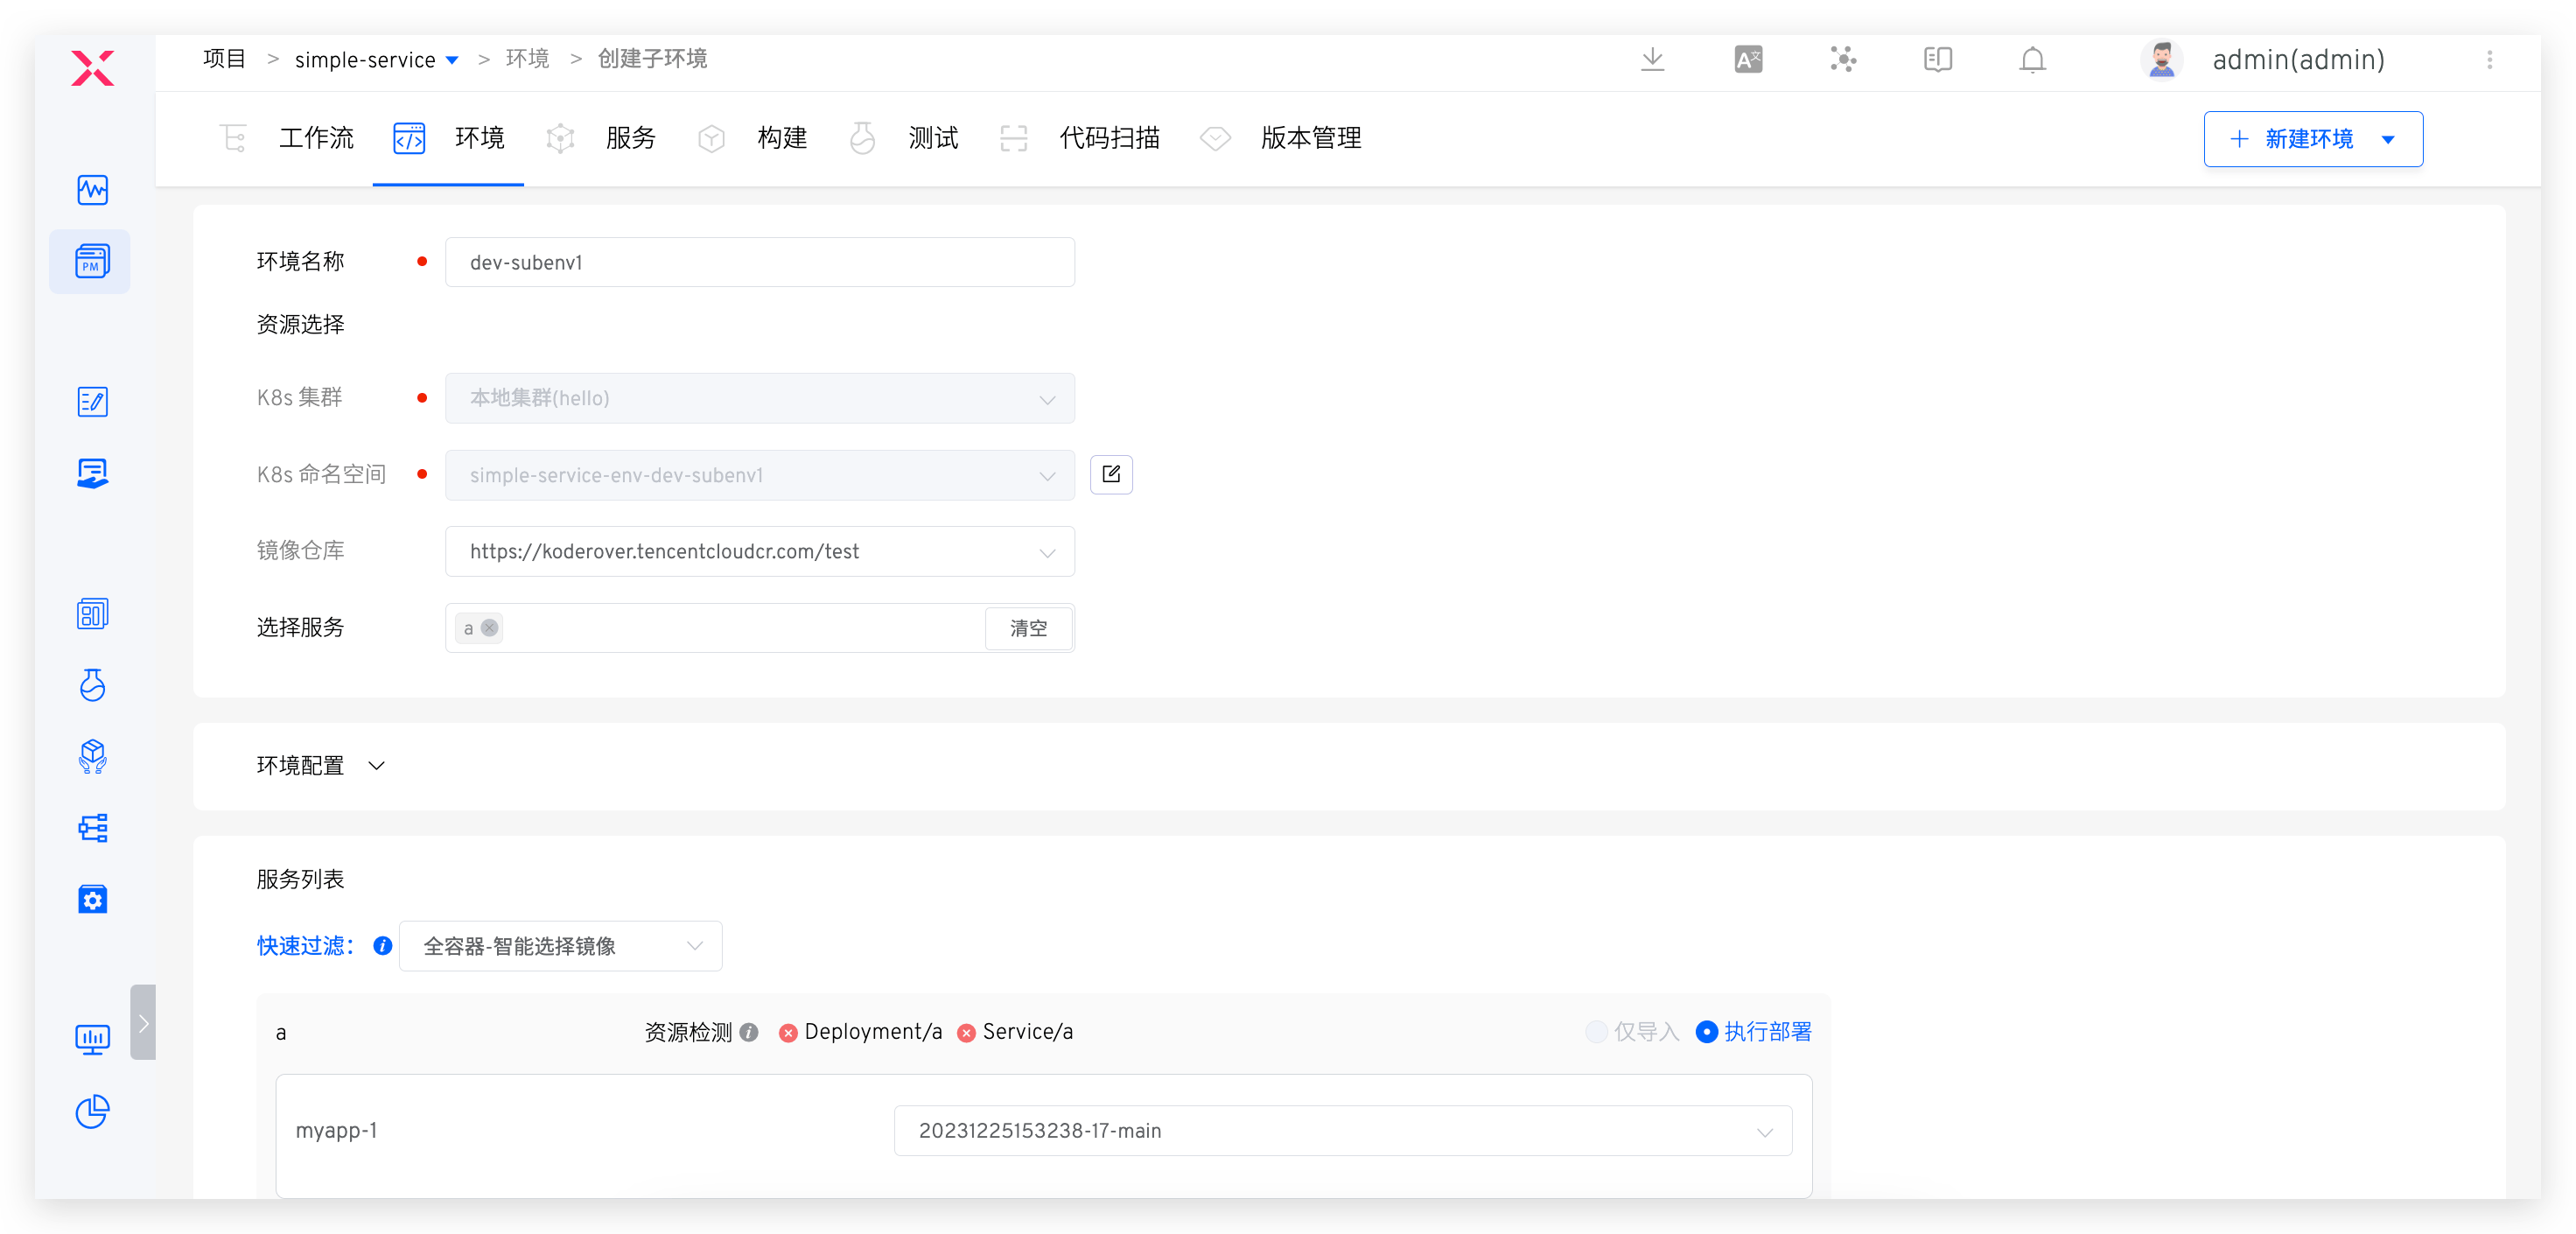Switch to the 服务 tab
This screenshot has width=2576, height=1234.
pos(600,138)
